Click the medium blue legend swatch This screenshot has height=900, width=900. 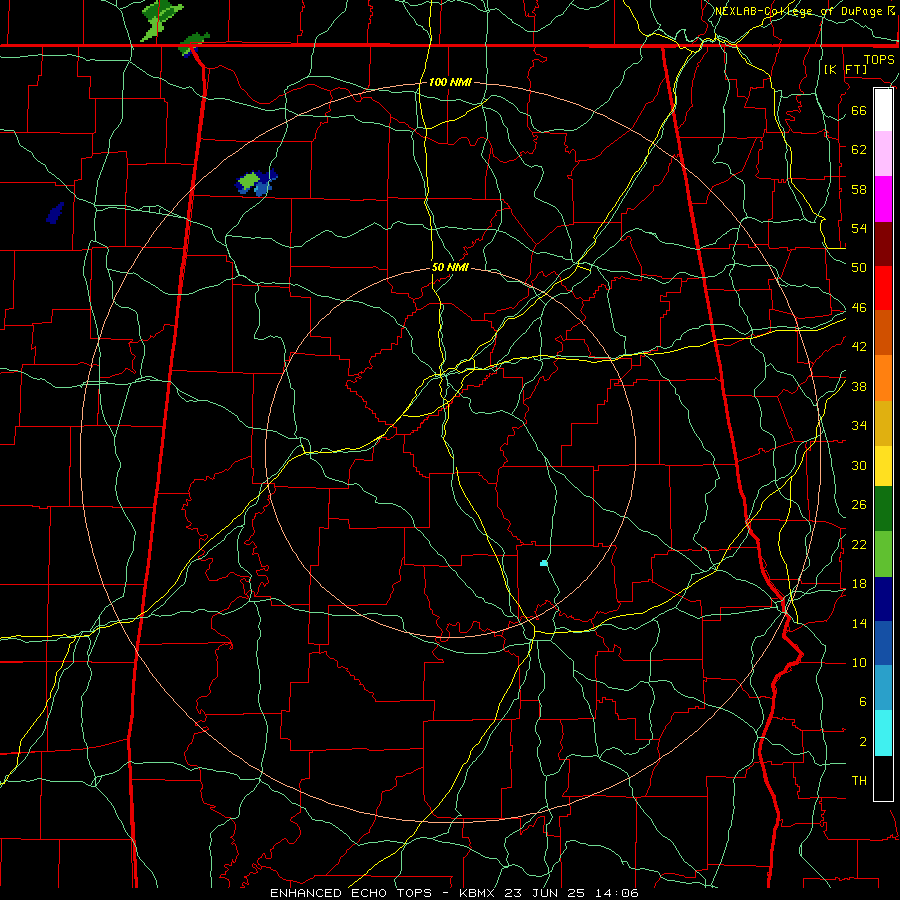(883, 643)
